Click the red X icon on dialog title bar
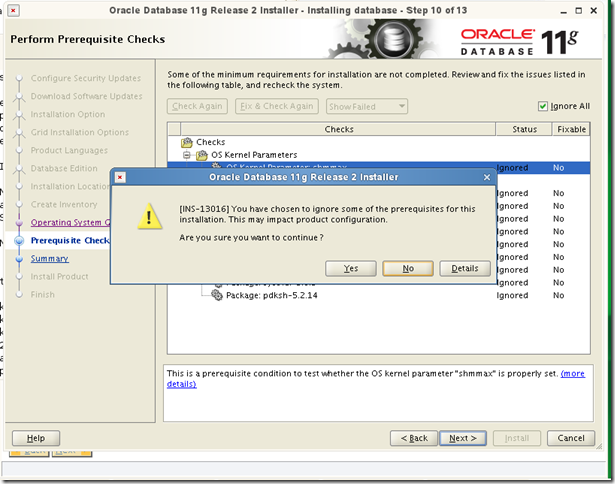Image resolution: width=615 pixels, height=484 pixels. [x=120, y=177]
